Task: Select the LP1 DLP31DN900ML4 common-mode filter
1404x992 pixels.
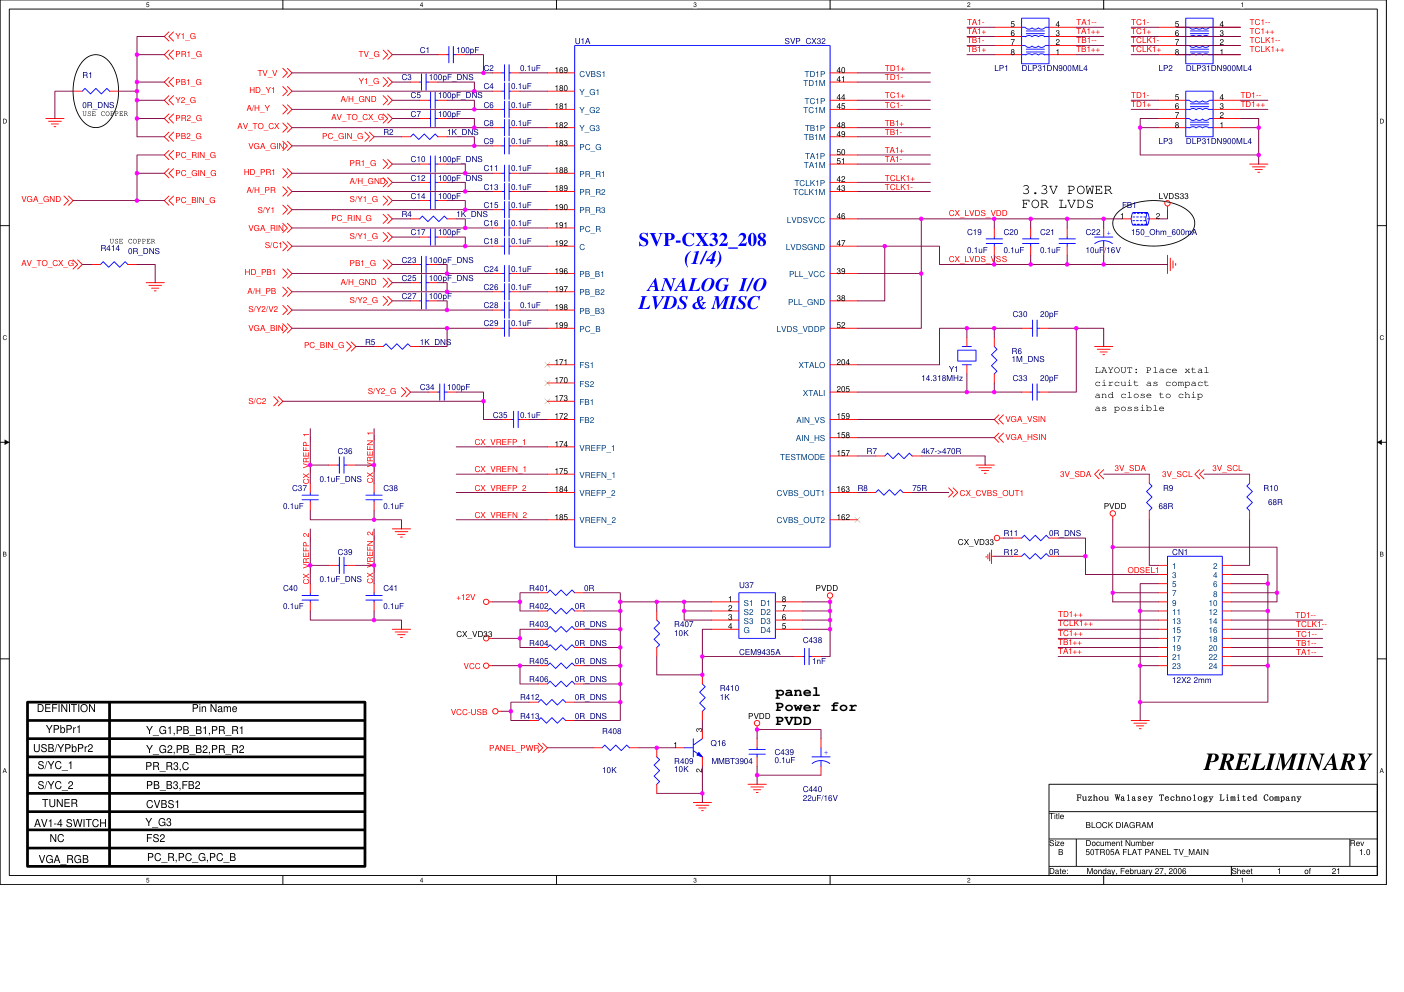Action: (x=1035, y=38)
